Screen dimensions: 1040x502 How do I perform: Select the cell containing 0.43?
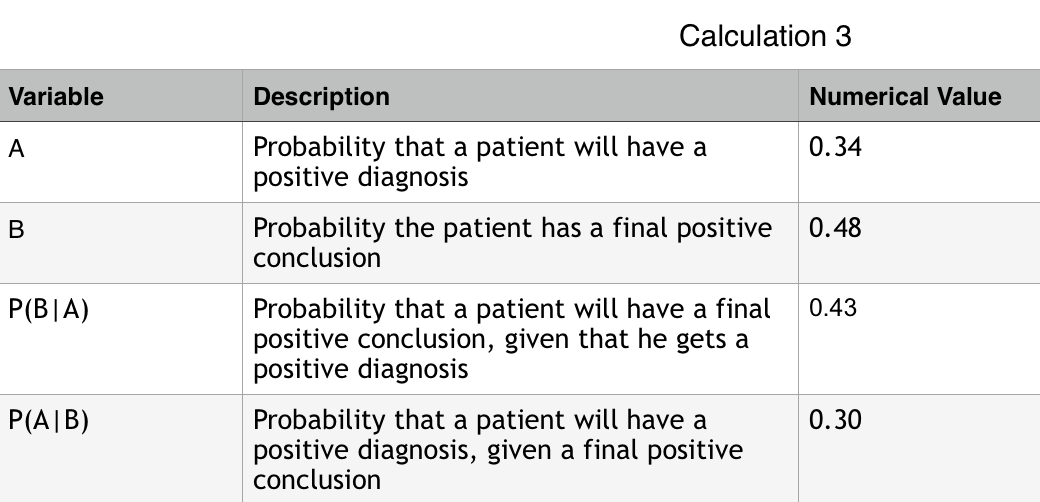833,308
